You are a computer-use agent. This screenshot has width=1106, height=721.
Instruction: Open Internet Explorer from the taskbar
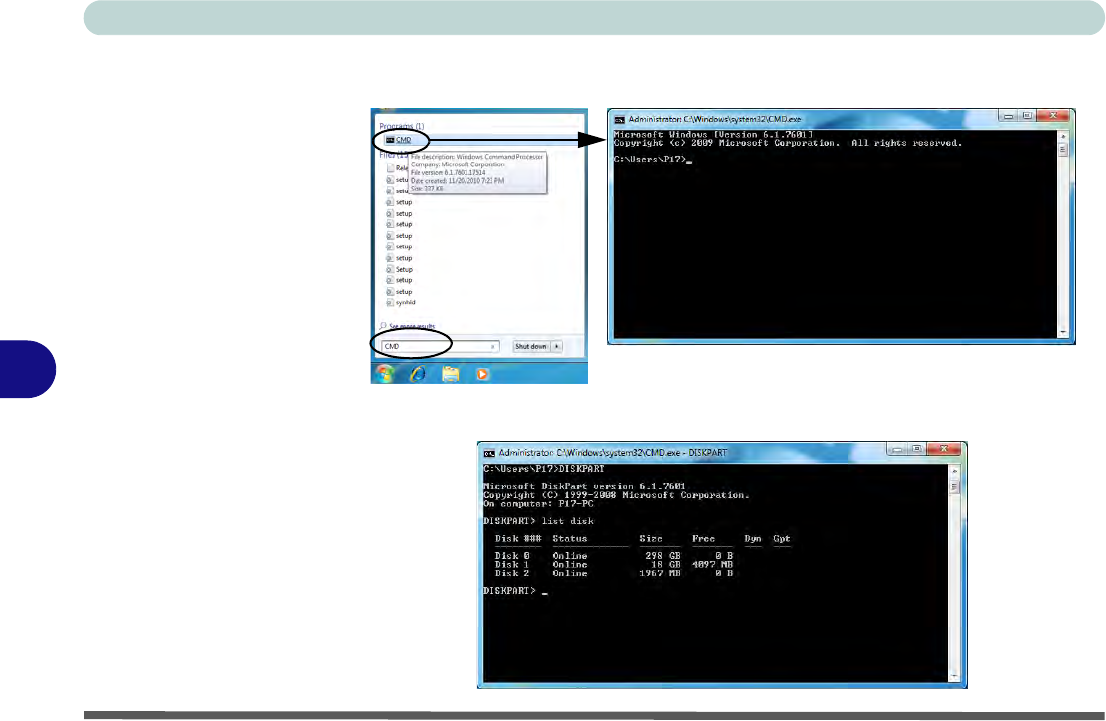tap(418, 373)
